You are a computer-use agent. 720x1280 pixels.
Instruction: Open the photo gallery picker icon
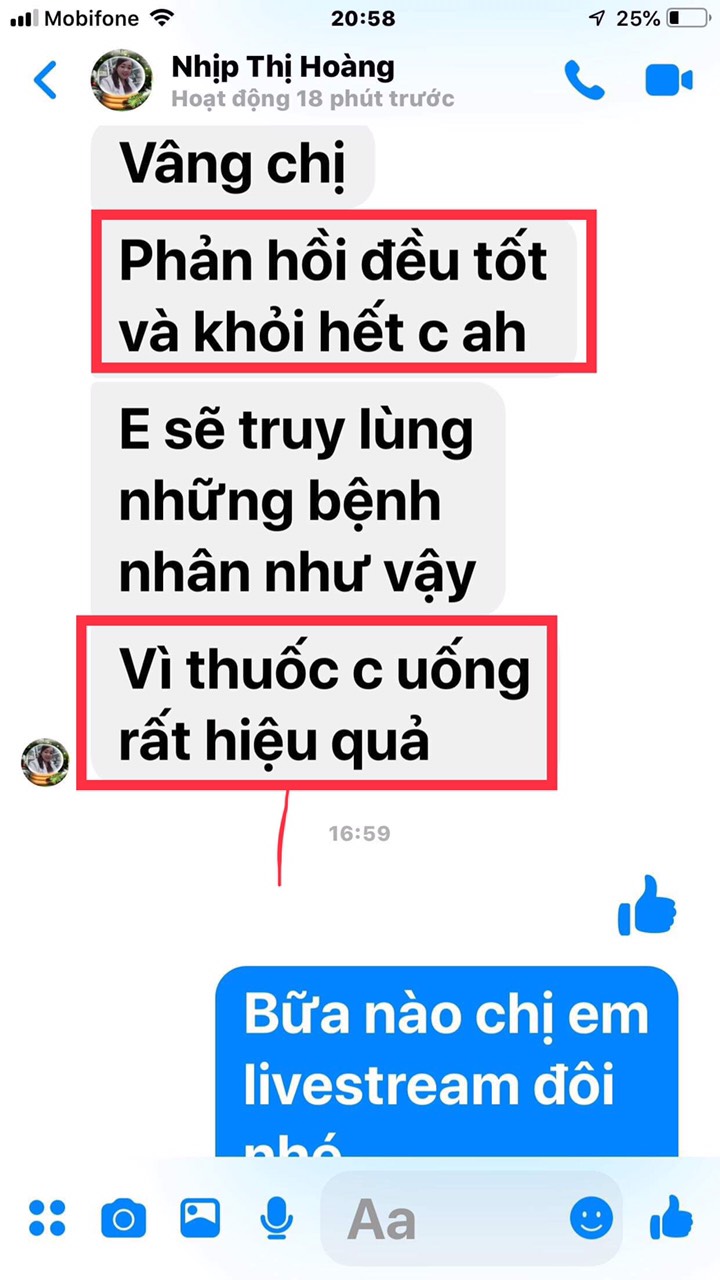(200, 1218)
